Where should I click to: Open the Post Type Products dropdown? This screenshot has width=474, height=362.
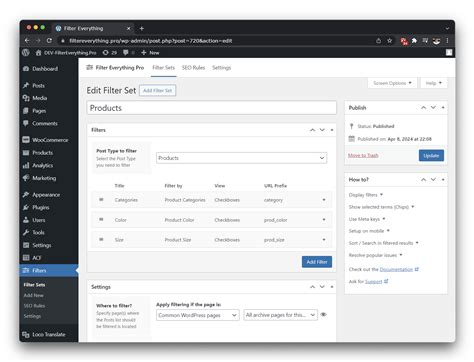[241, 158]
